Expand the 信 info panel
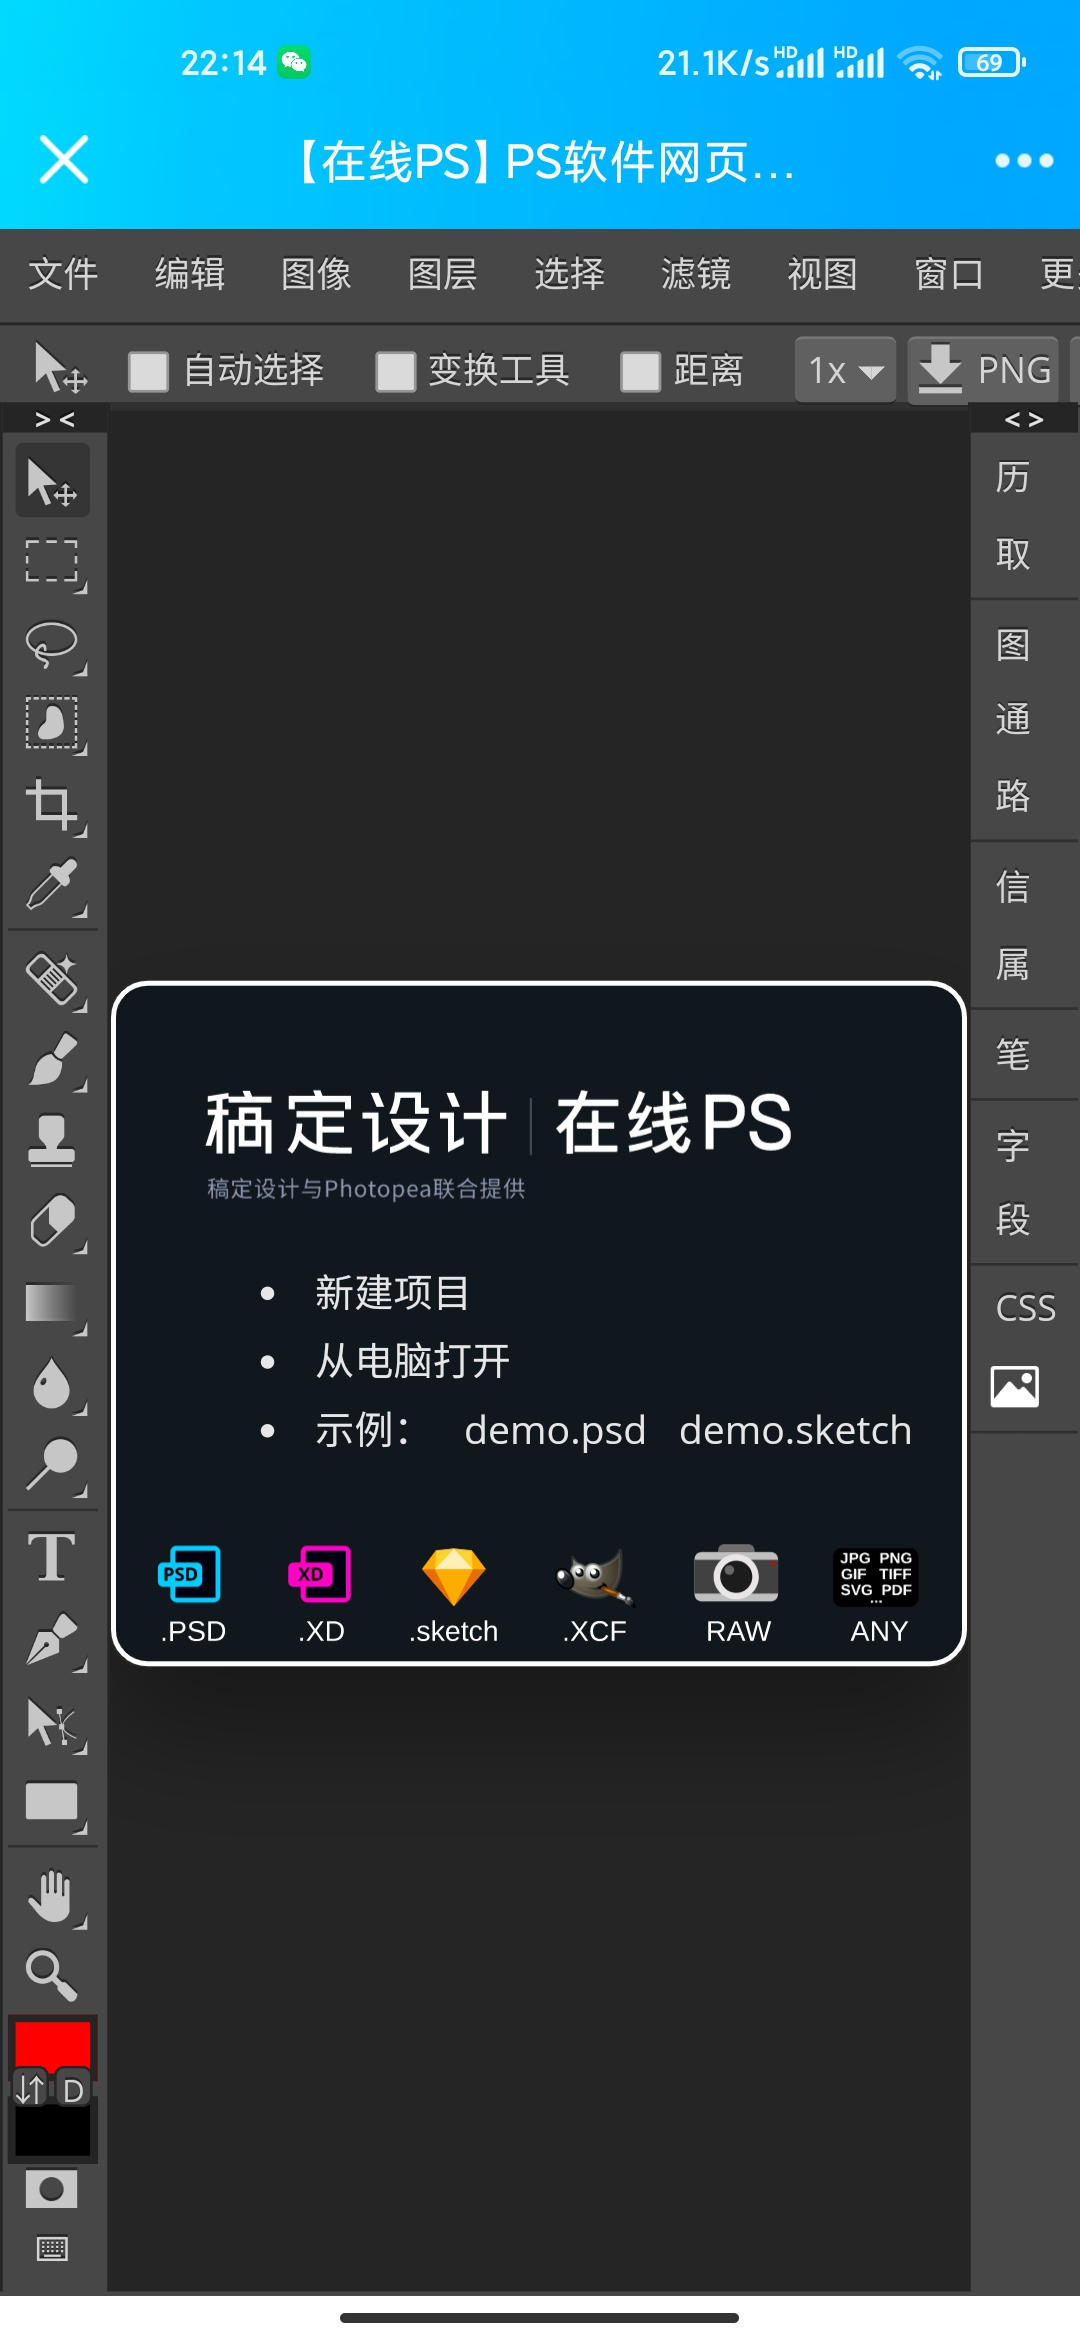Image resolution: width=1080 pixels, height=2340 pixels. pos(1012,887)
